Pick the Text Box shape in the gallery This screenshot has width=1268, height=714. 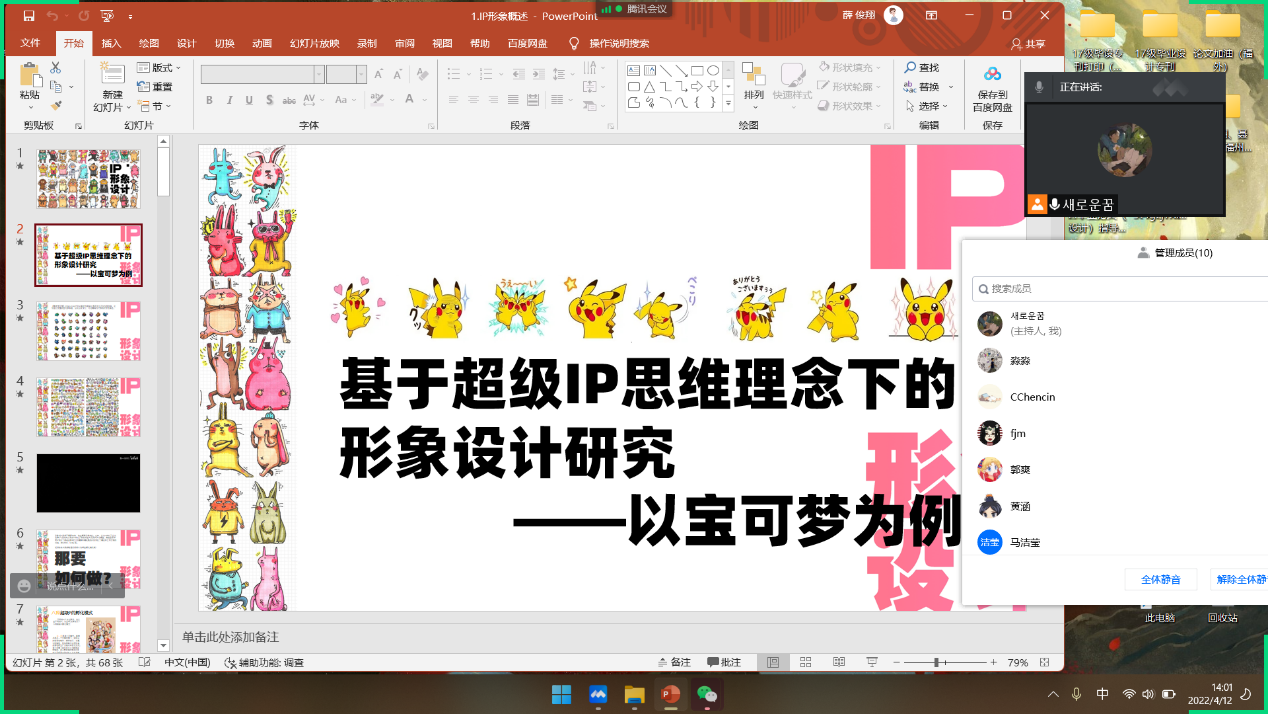tap(634, 70)
